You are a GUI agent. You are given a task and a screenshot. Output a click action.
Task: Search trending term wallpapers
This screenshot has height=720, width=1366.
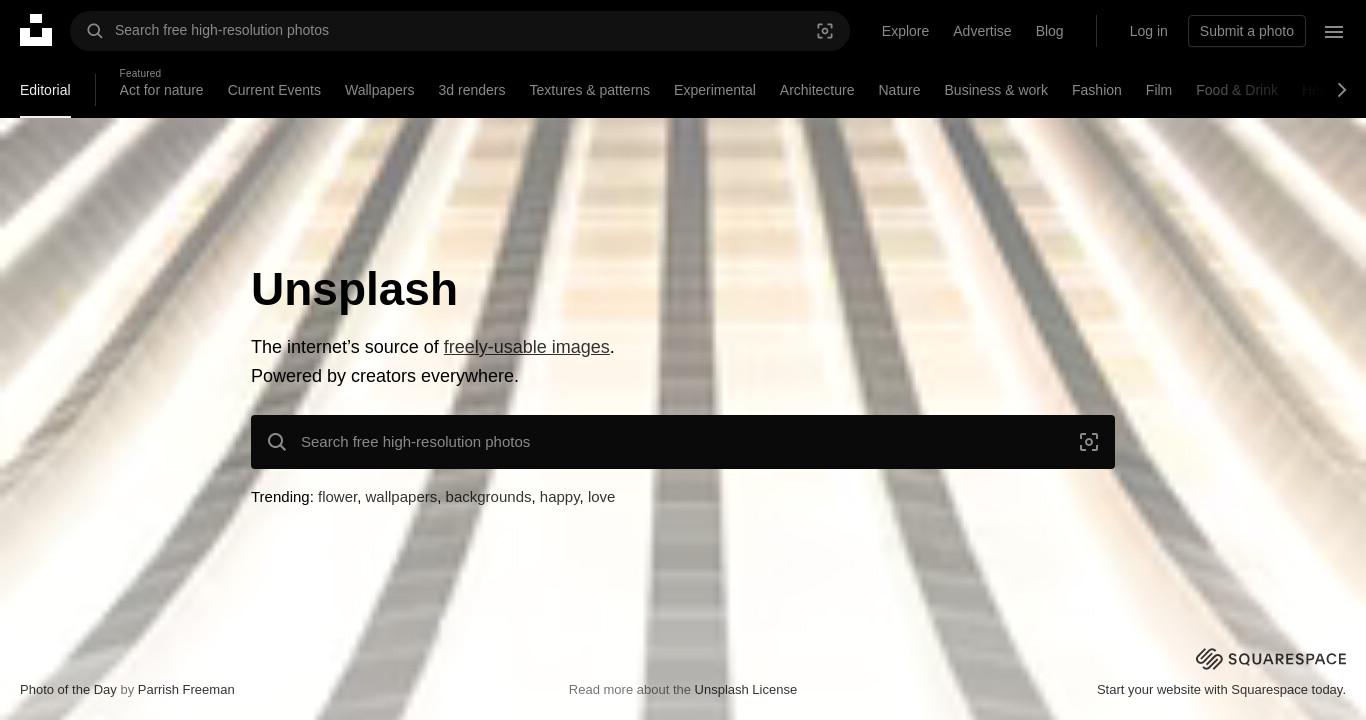pos(401,497)
